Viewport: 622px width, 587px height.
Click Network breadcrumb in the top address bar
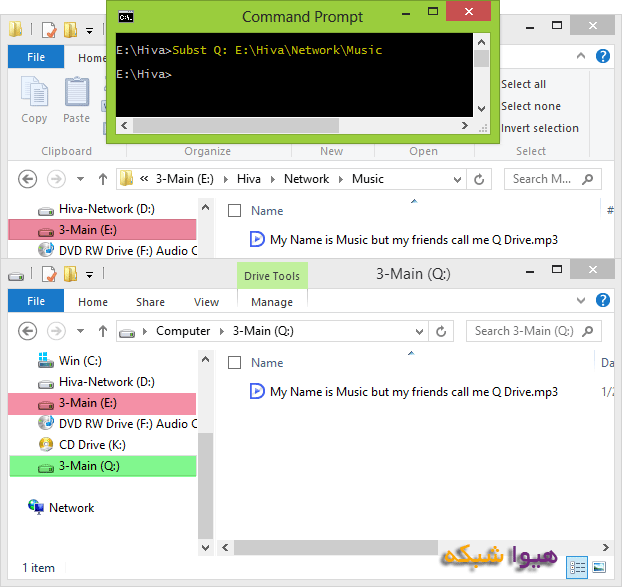306,179
